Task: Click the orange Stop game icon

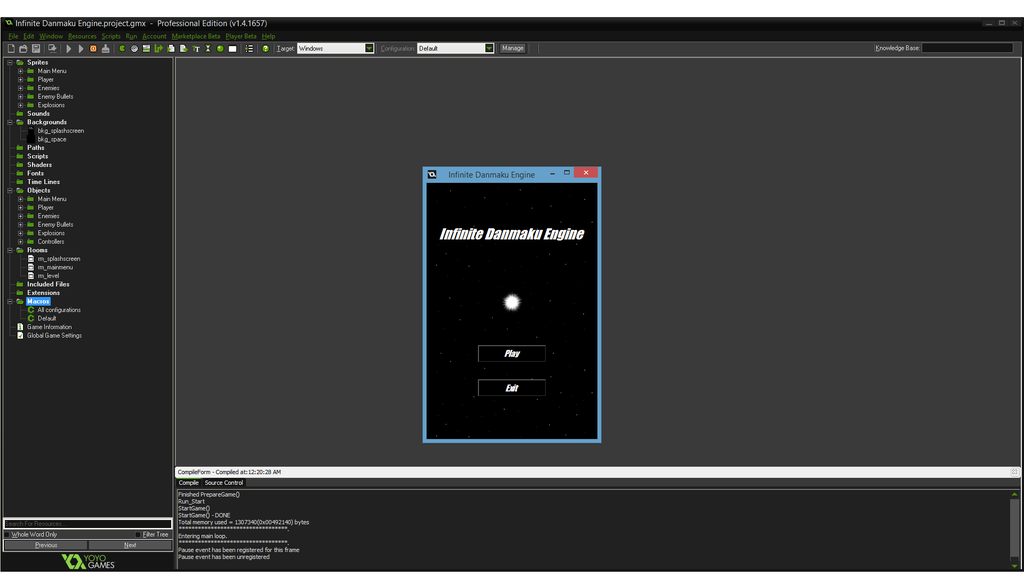Action: (x=94, y=48)
